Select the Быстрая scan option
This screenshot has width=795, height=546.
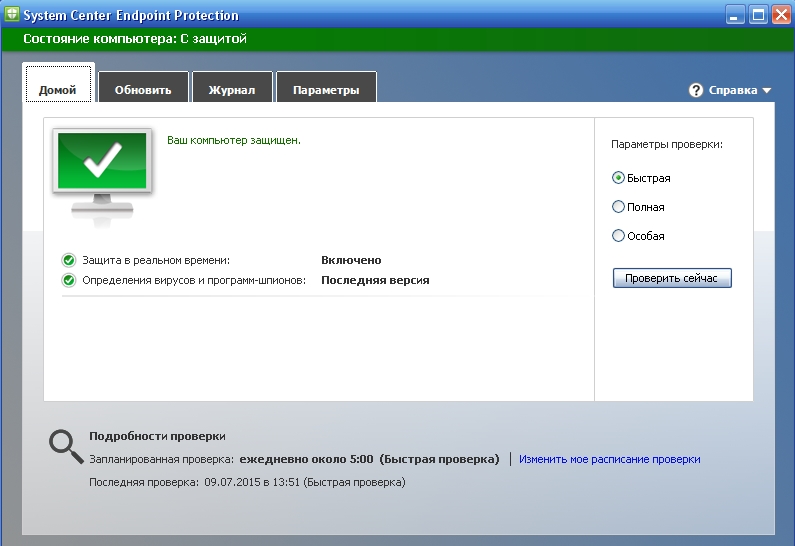click(x=618, y=178)
